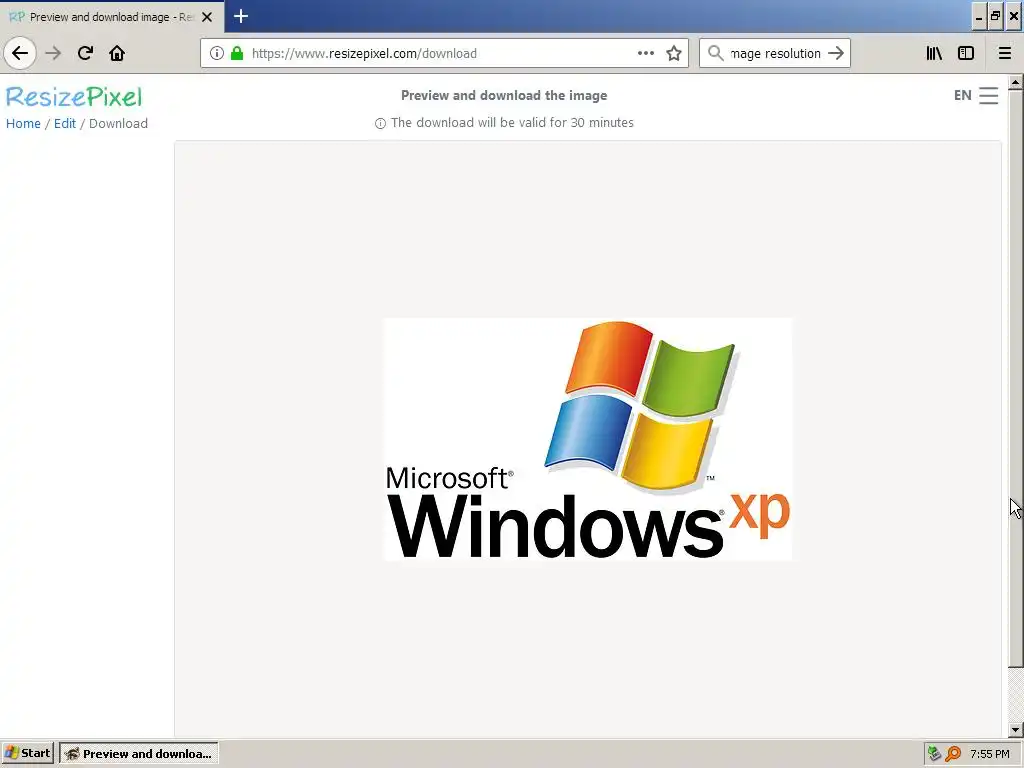Click the network system tray icon

[935, 754]
